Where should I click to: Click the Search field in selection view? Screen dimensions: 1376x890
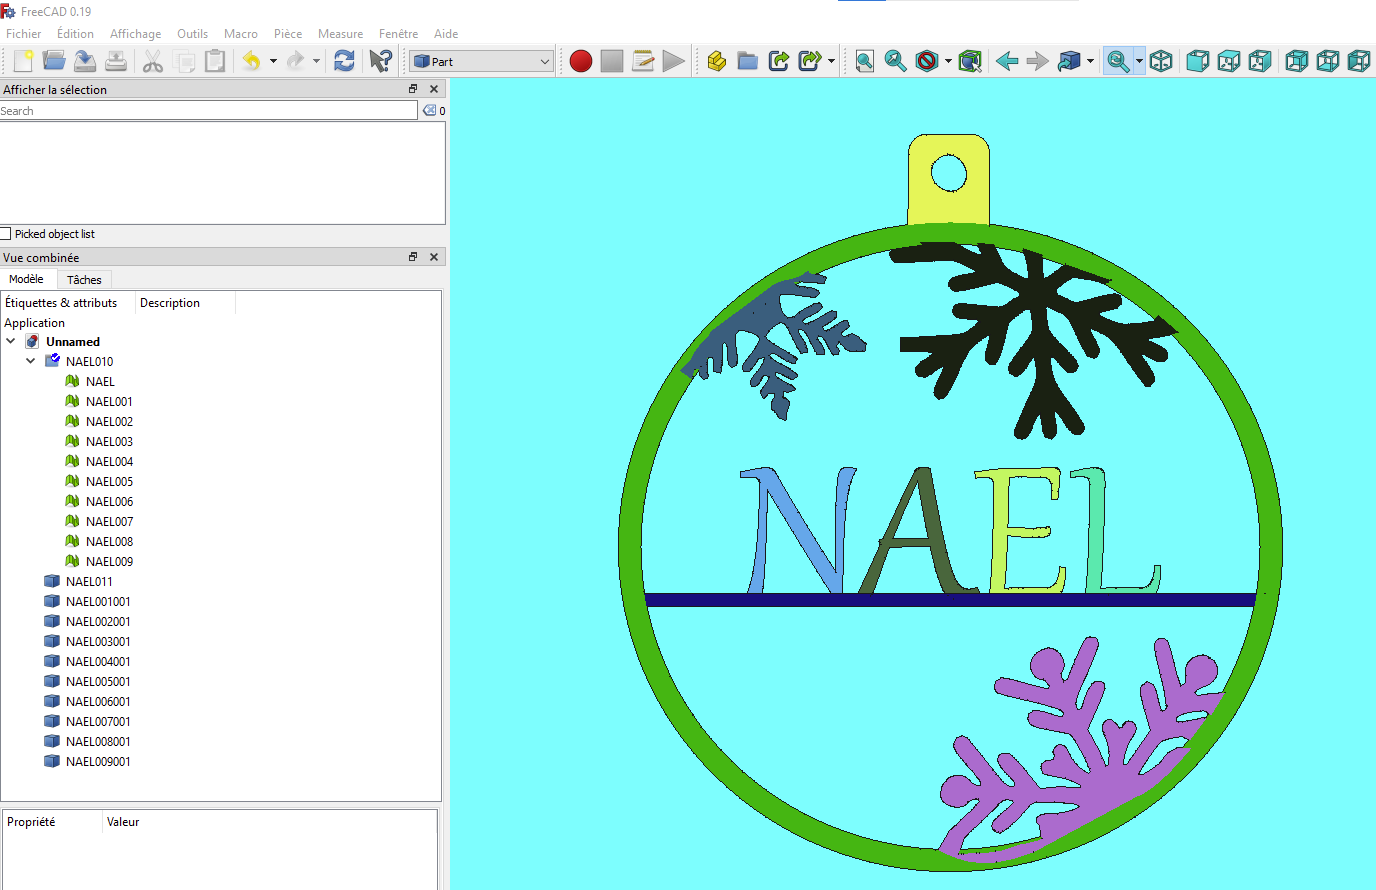(209, 111)
